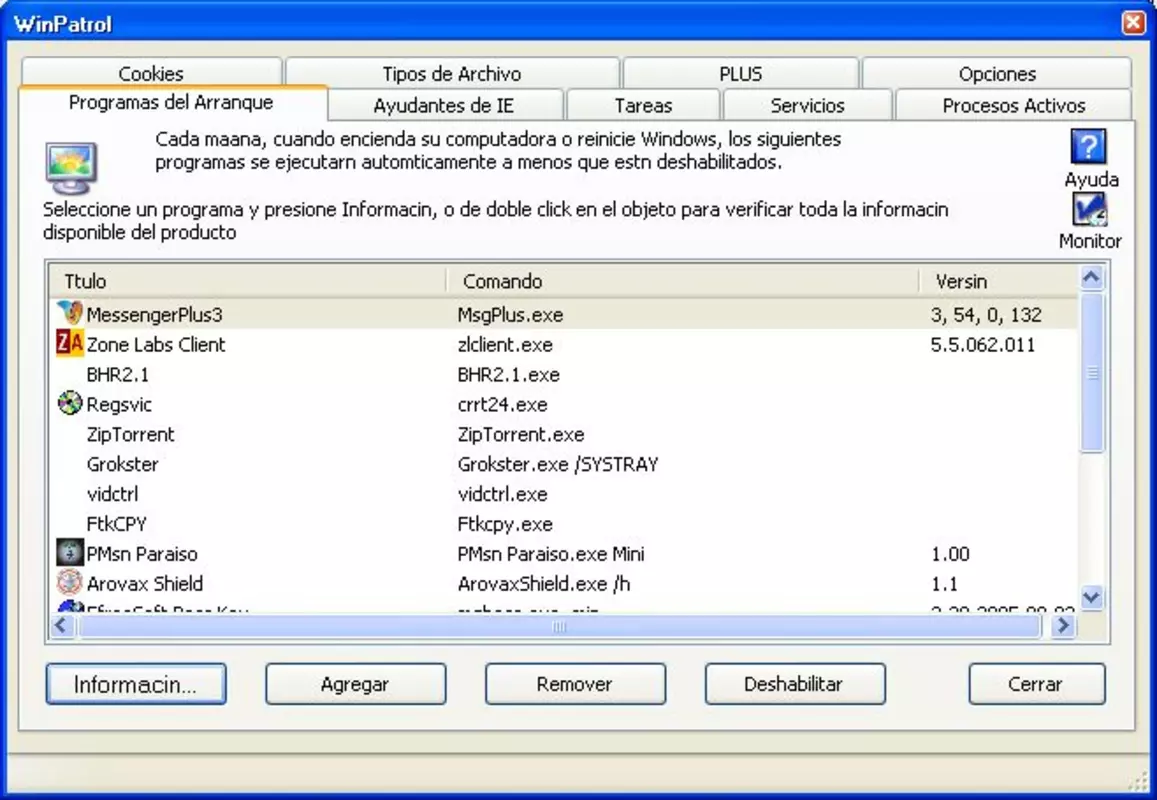This screenshot has height=800, width=1157.
Task: Click the Deshabilitar button
Action: pyautogui.click(x=795, y=684)
